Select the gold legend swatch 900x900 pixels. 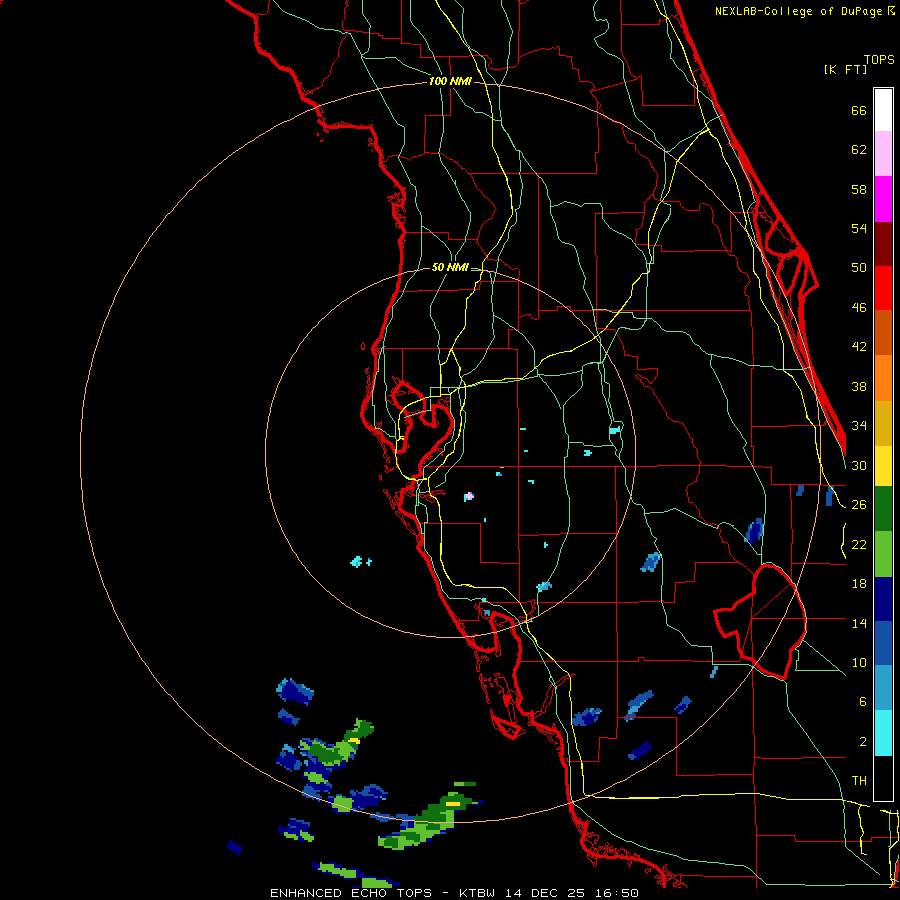click(883, 423)
